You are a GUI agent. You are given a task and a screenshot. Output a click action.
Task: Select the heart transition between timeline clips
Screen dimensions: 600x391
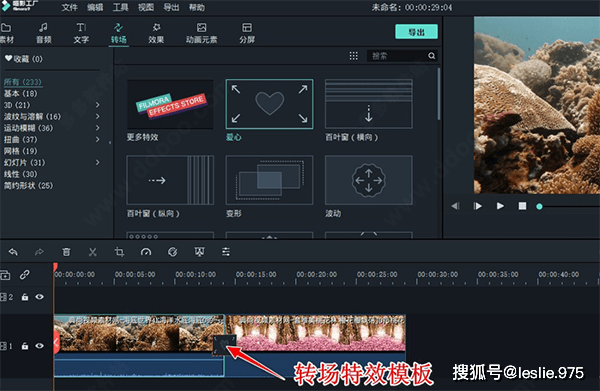tap(225, 345)
